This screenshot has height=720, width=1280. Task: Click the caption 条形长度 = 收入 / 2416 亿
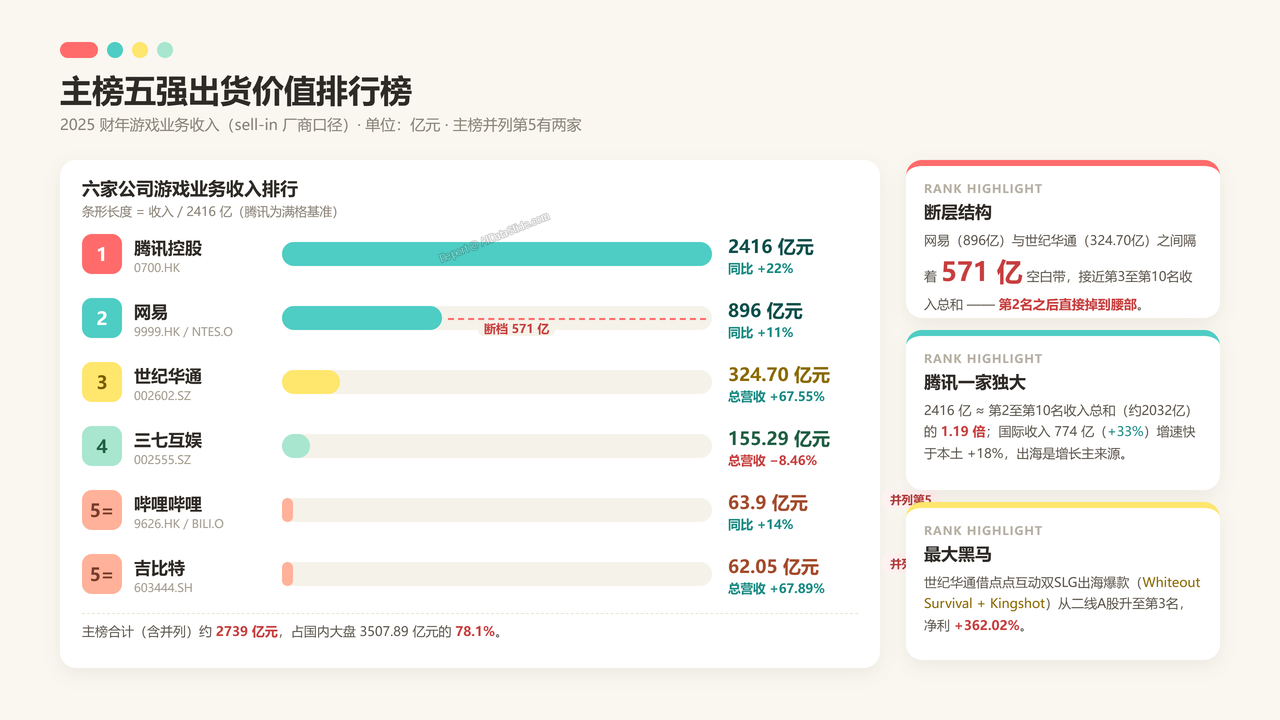[209, 212]
